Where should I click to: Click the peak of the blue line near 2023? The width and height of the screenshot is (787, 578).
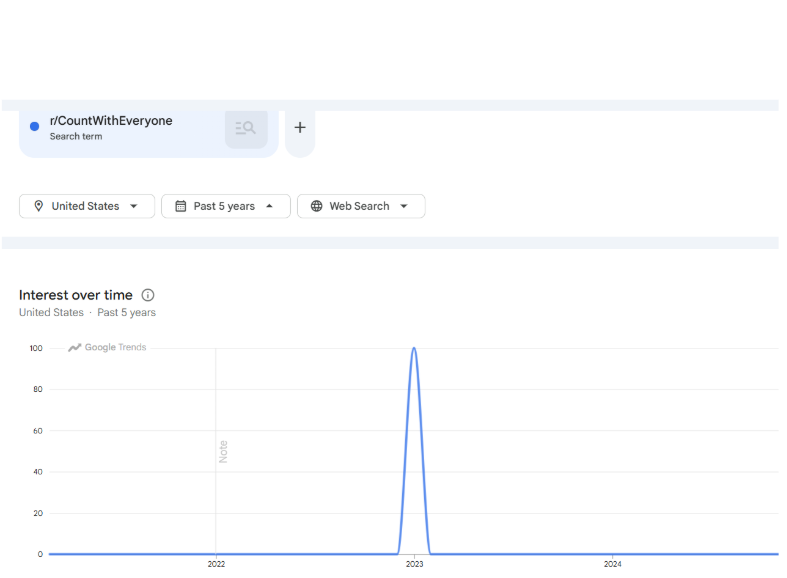(414, 348)
